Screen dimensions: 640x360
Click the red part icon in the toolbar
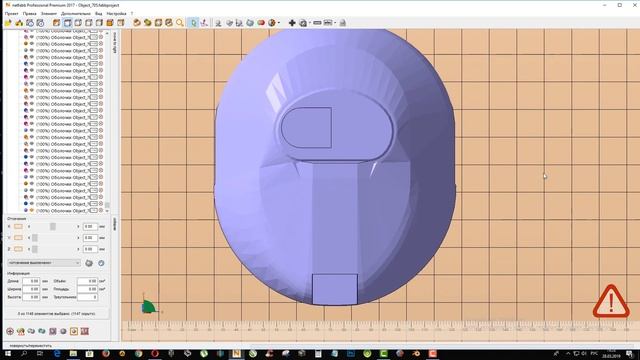click(x=261, y=23)
